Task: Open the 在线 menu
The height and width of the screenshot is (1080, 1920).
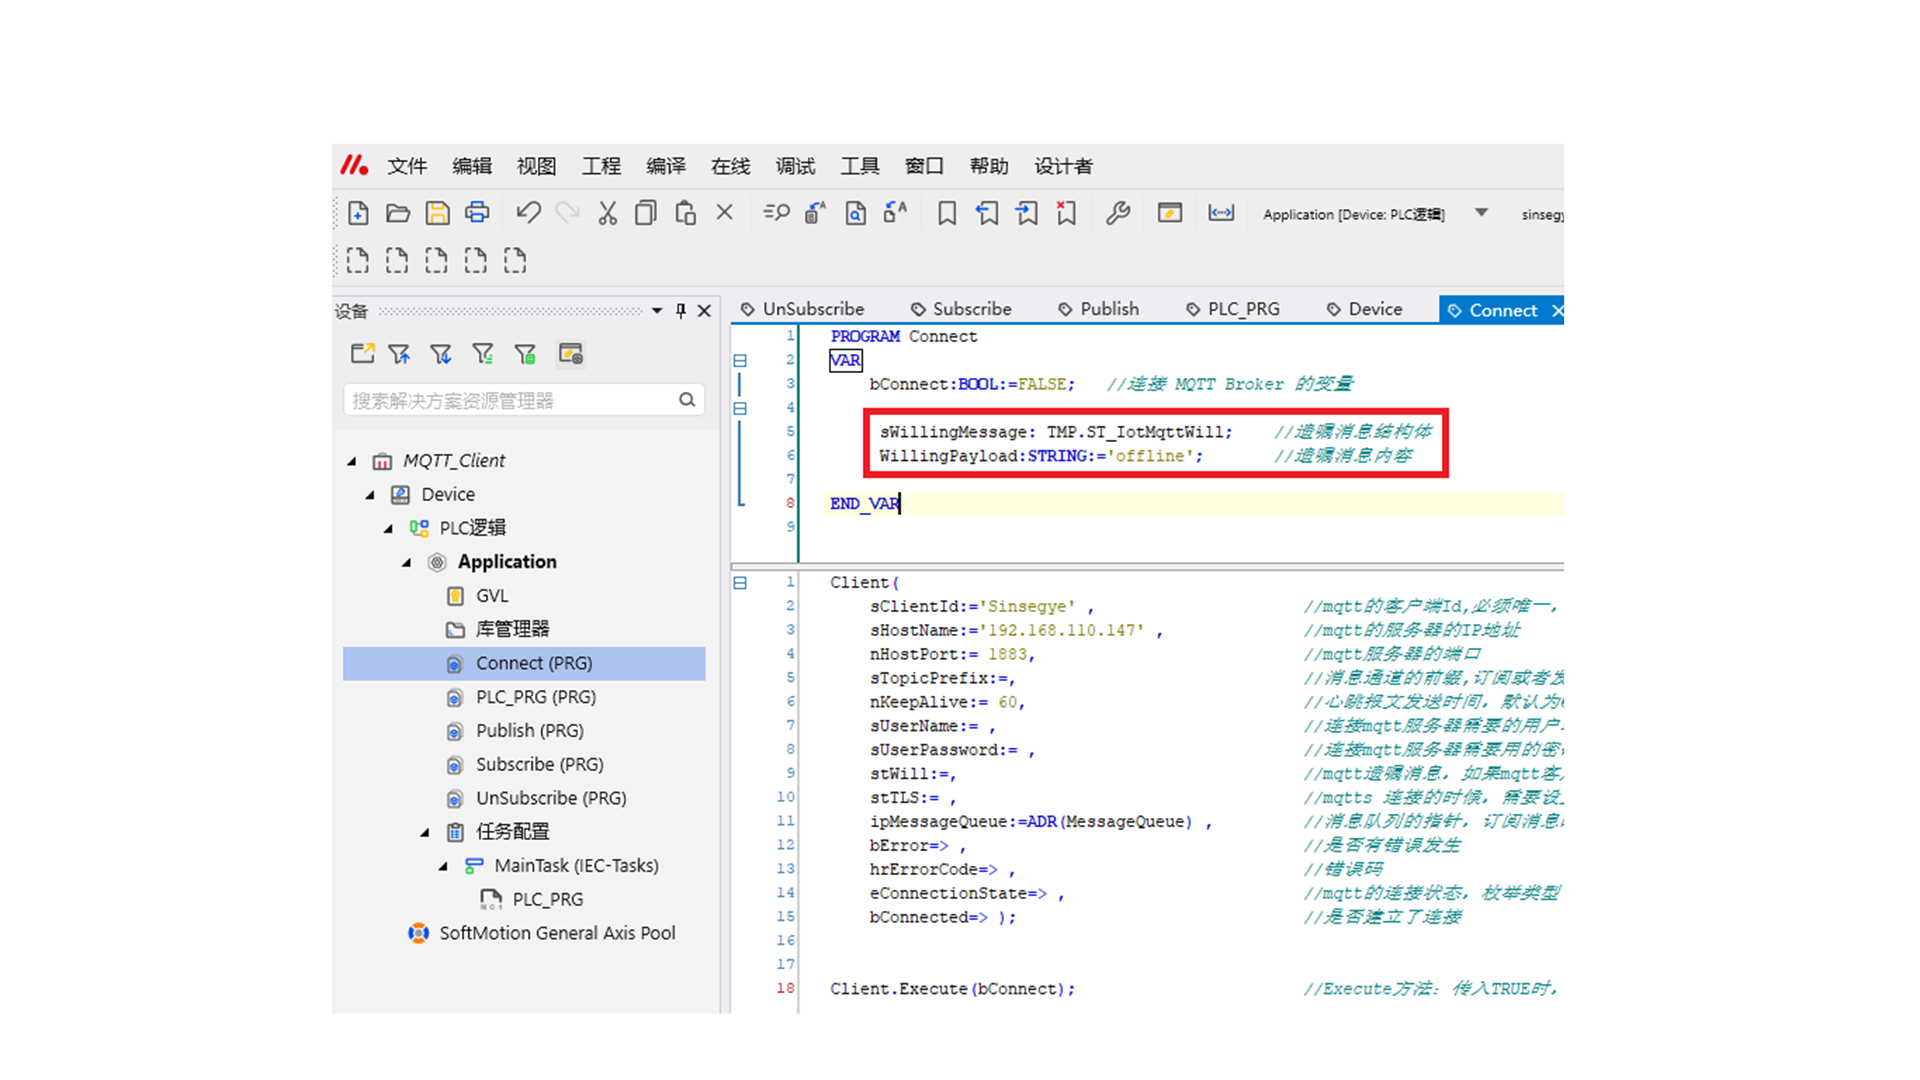Action: pyautogui.click(x=730, y=166)
